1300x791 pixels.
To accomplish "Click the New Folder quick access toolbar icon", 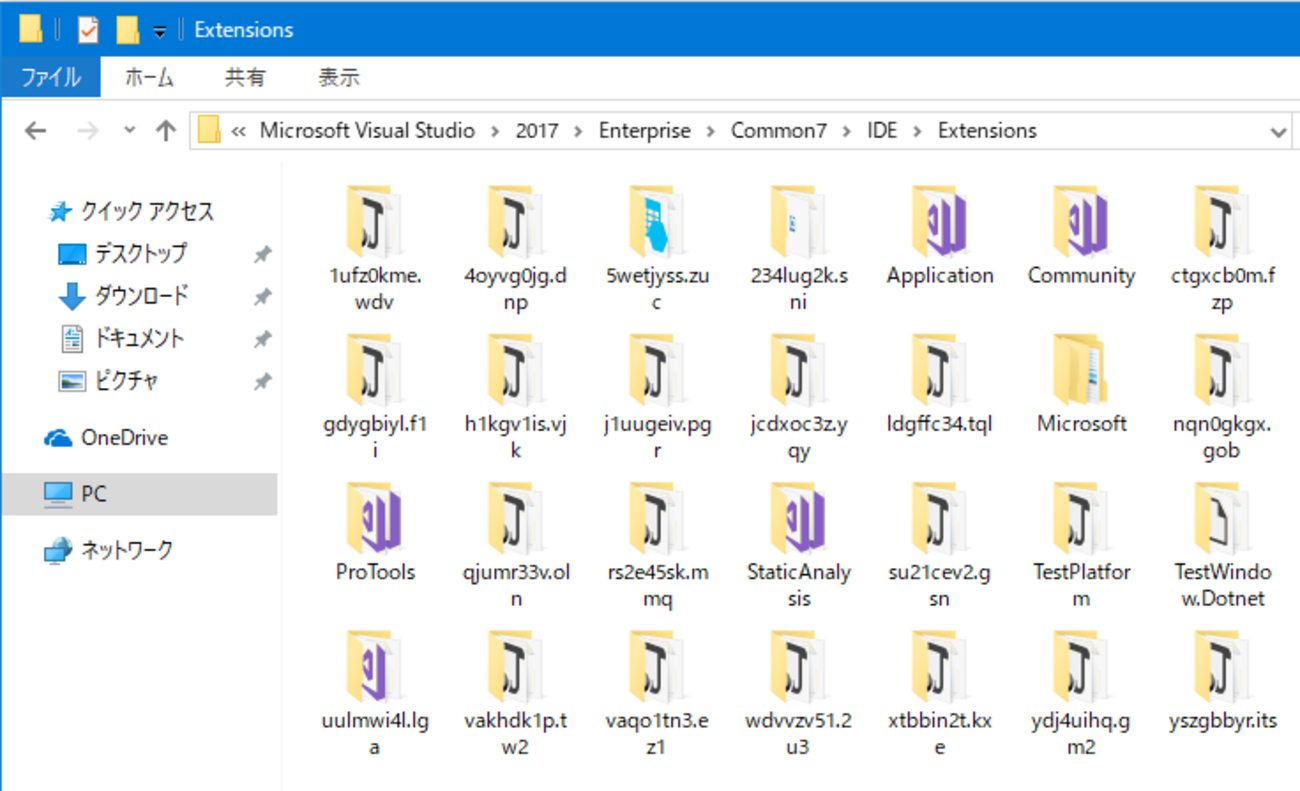I will (128, 30).
